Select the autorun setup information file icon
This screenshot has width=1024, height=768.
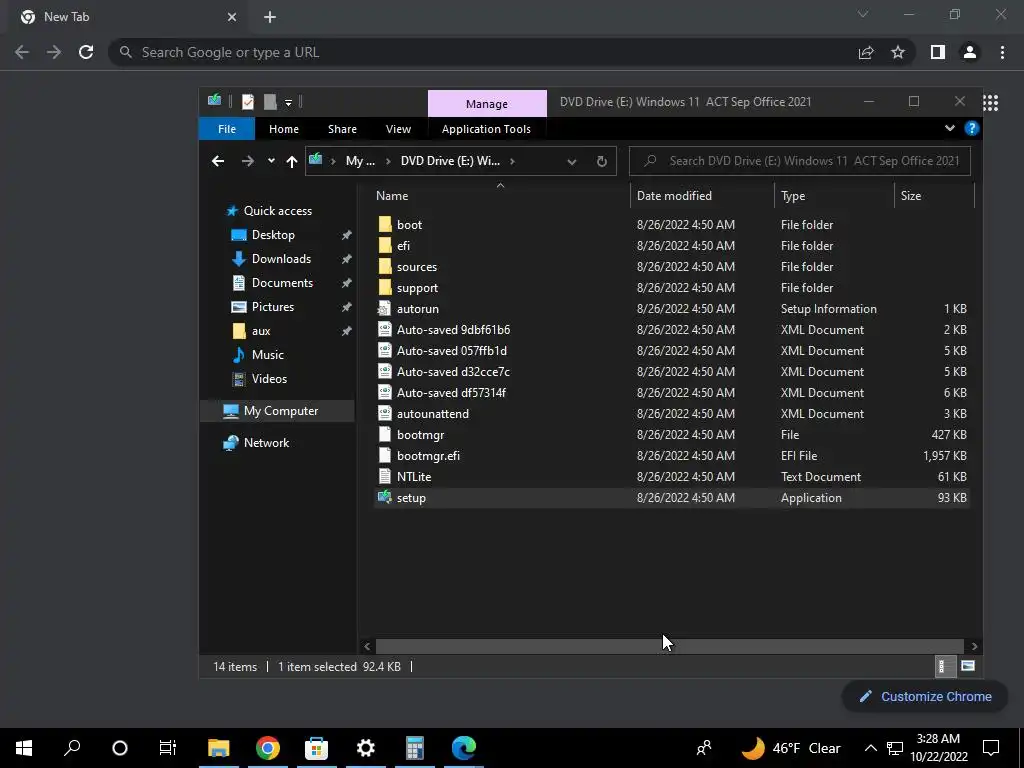coord(385,309)
